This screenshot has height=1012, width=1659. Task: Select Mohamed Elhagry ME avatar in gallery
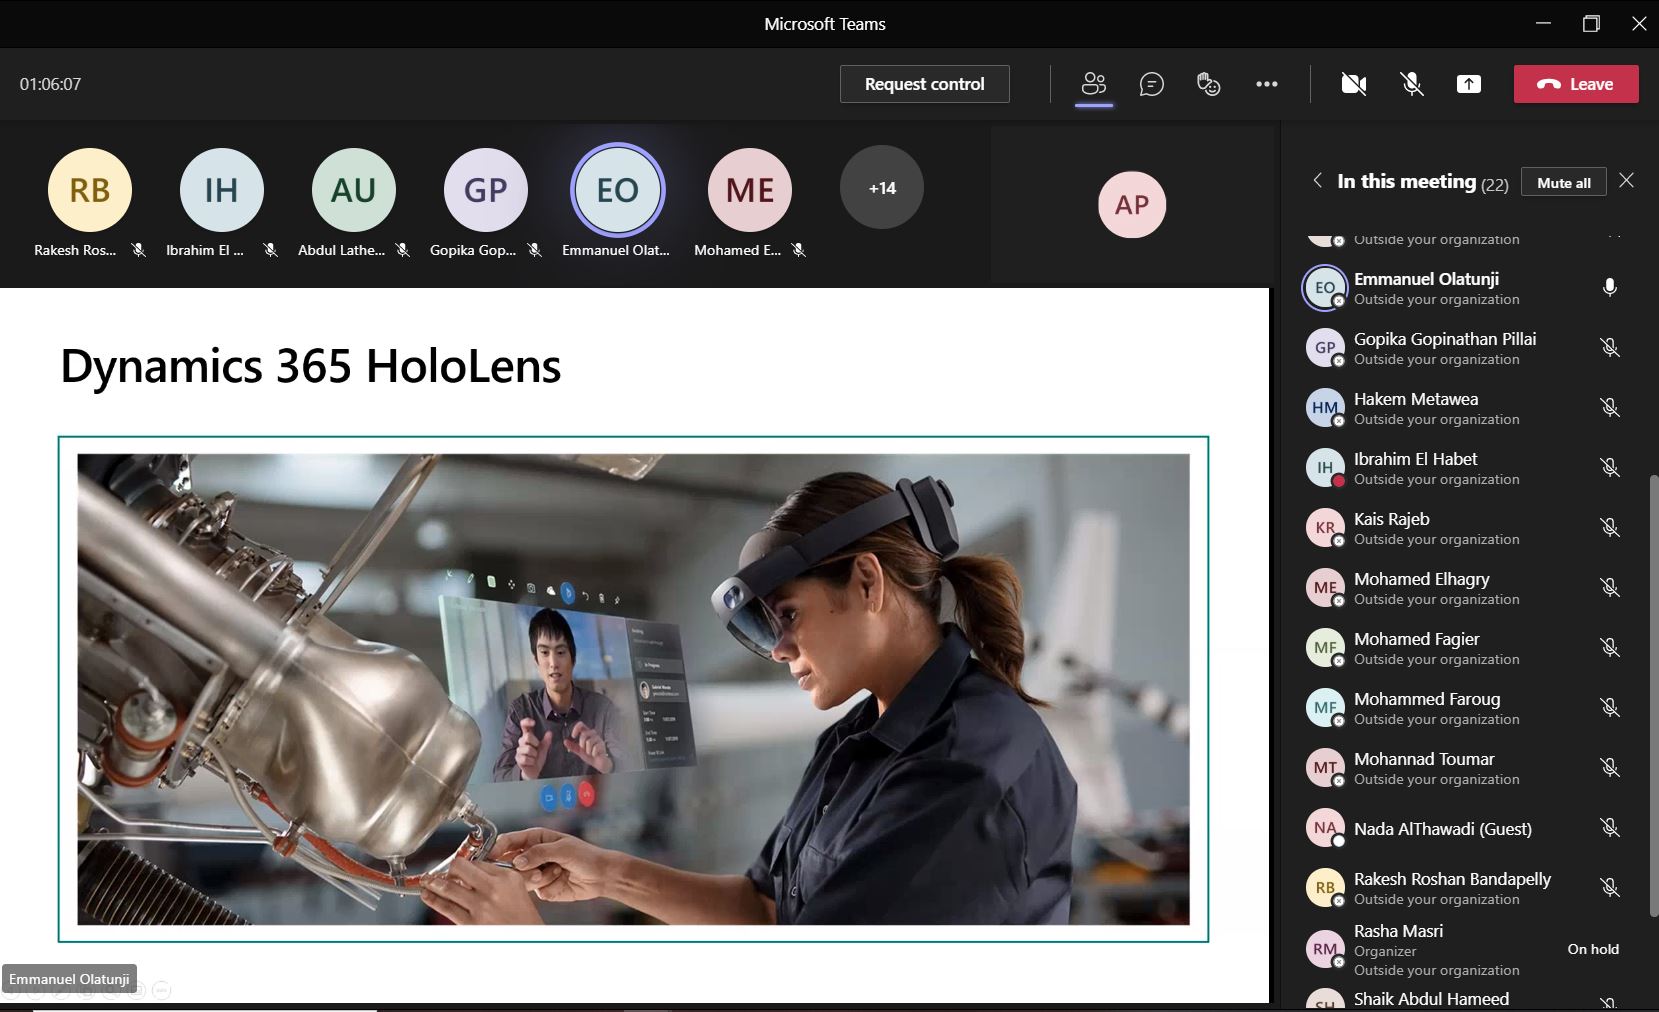coord(750,190)
